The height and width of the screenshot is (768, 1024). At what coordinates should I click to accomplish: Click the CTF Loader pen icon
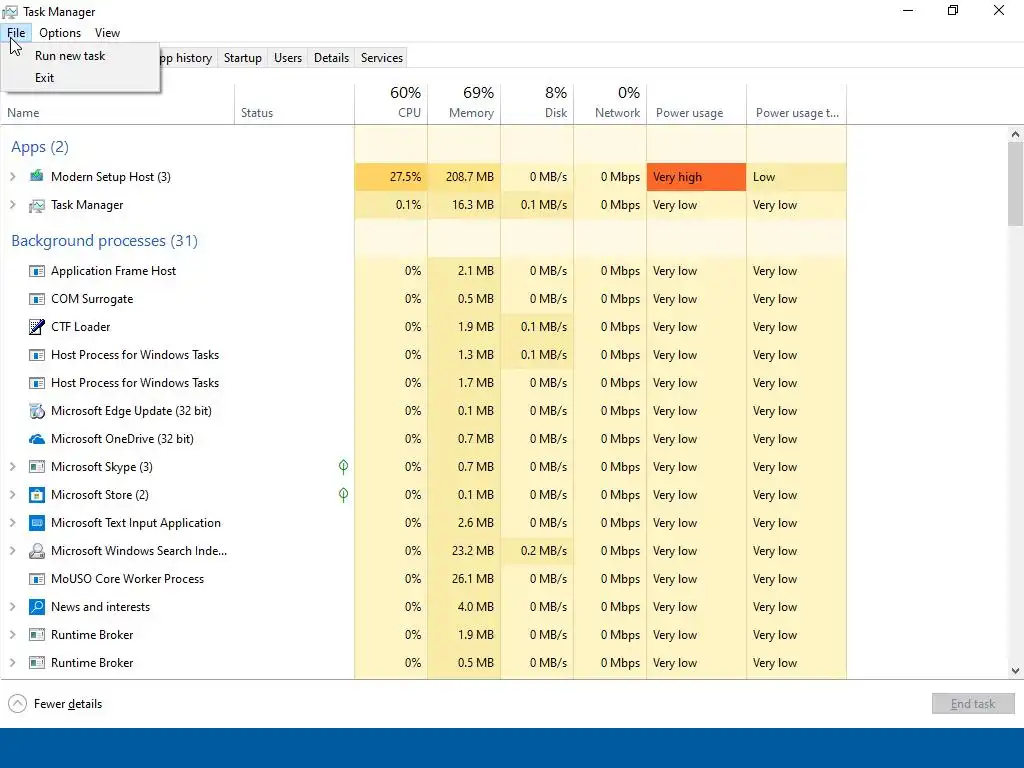tap(37, 327)
